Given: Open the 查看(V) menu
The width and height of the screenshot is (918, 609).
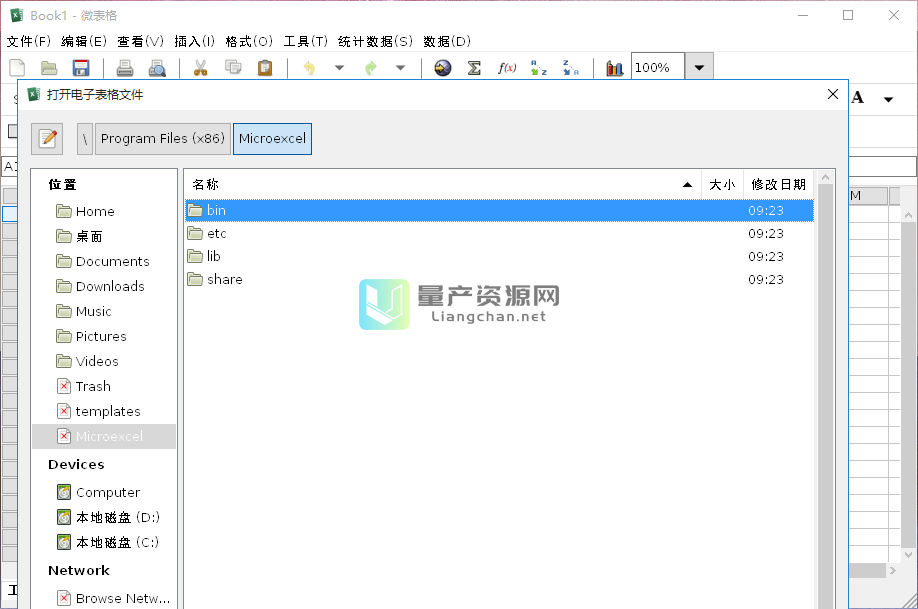Looking at the screenshot, I should [x=141, y=42].
